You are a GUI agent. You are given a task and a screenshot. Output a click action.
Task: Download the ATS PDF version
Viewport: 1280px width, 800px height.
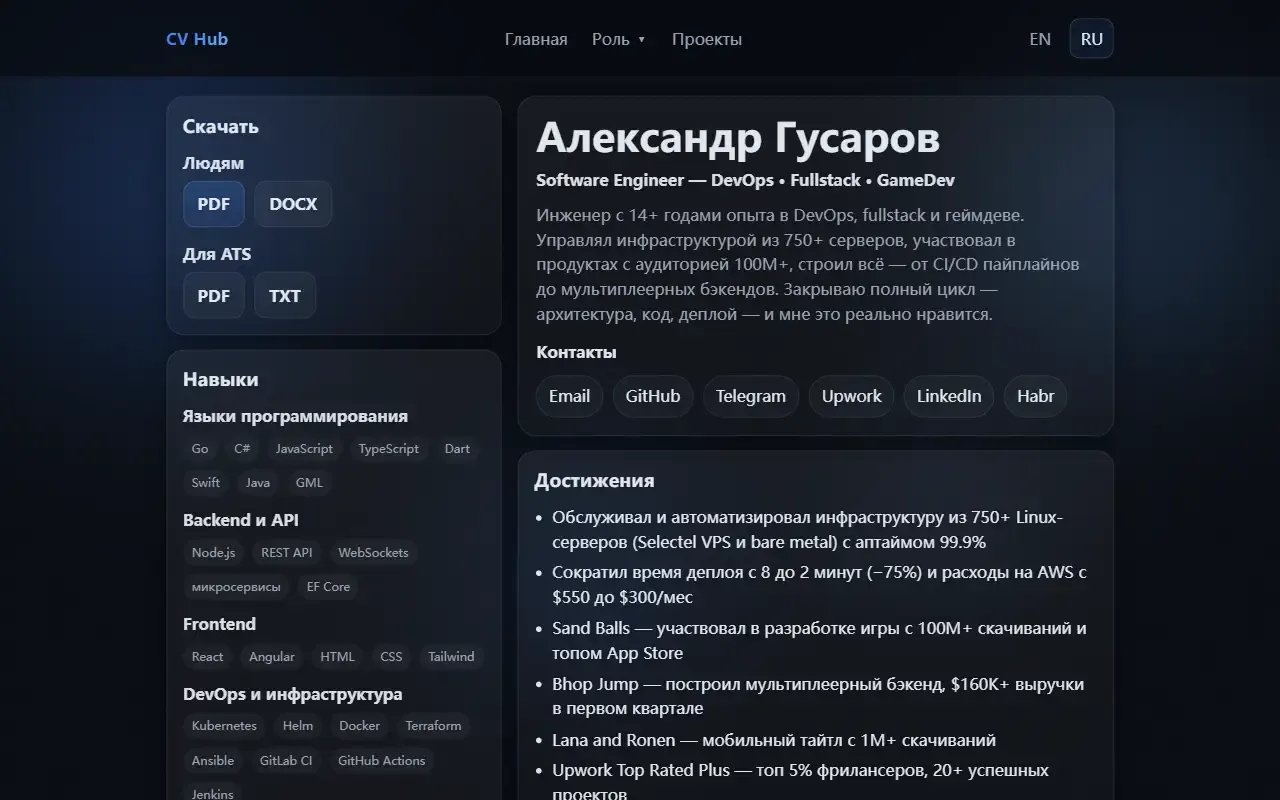(214, 295)
